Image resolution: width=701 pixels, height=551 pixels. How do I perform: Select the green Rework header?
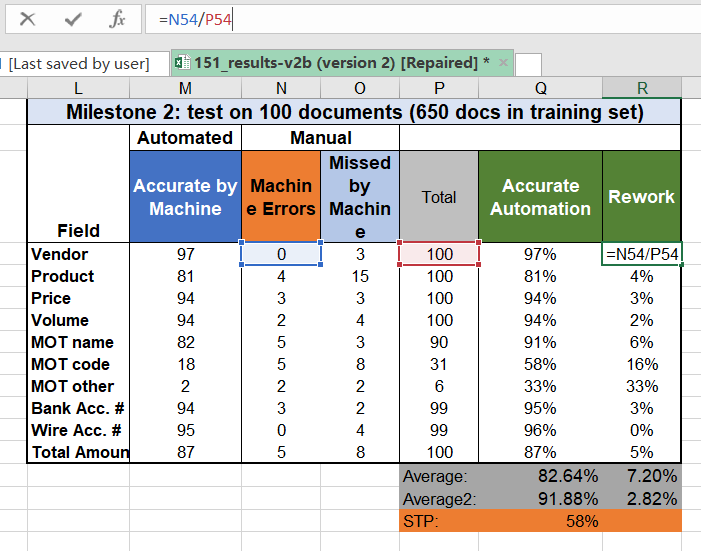pyautogui.click(x=642, y=197)
